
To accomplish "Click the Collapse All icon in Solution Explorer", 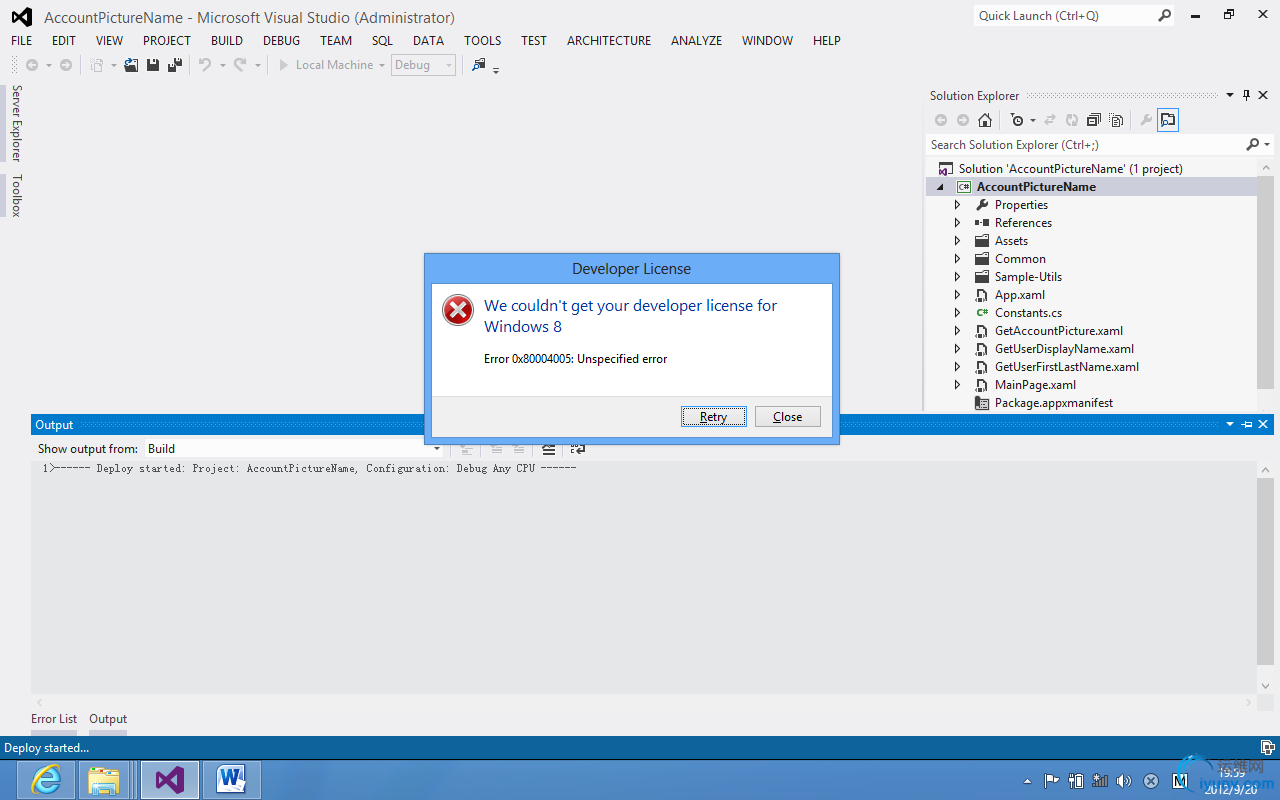I will point(1093,120).
